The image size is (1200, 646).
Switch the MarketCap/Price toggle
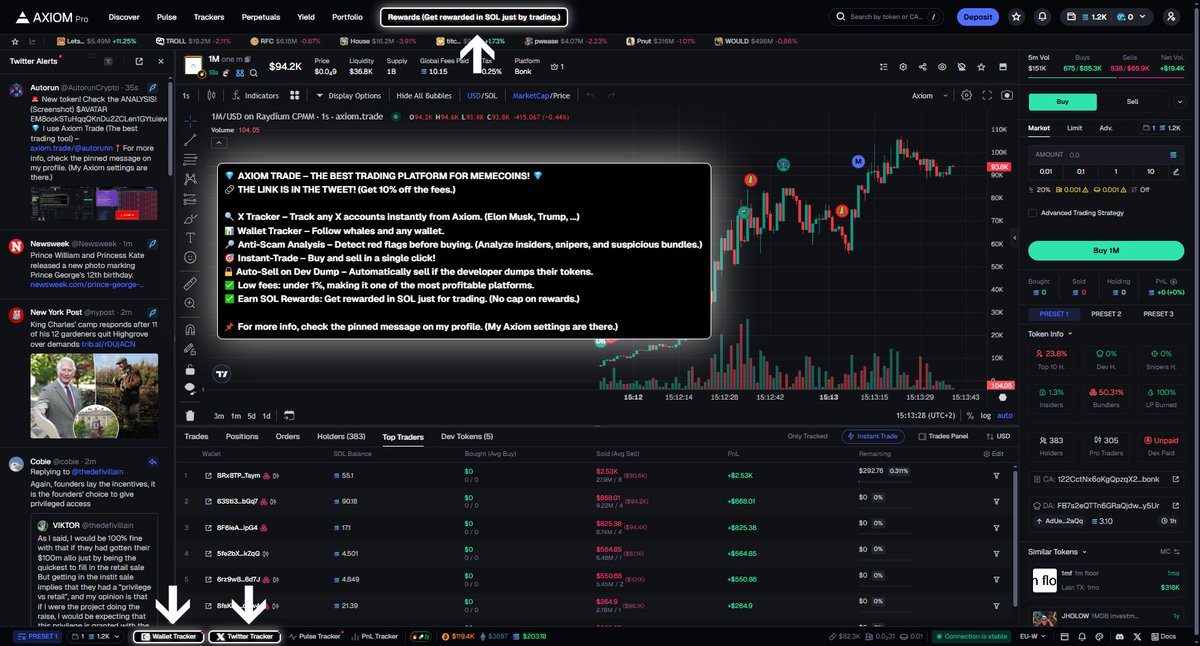point(541,96)
